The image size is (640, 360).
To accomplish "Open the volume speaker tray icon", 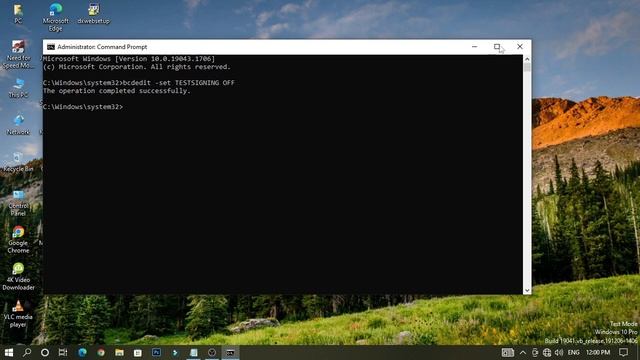I will click(559, 352).
